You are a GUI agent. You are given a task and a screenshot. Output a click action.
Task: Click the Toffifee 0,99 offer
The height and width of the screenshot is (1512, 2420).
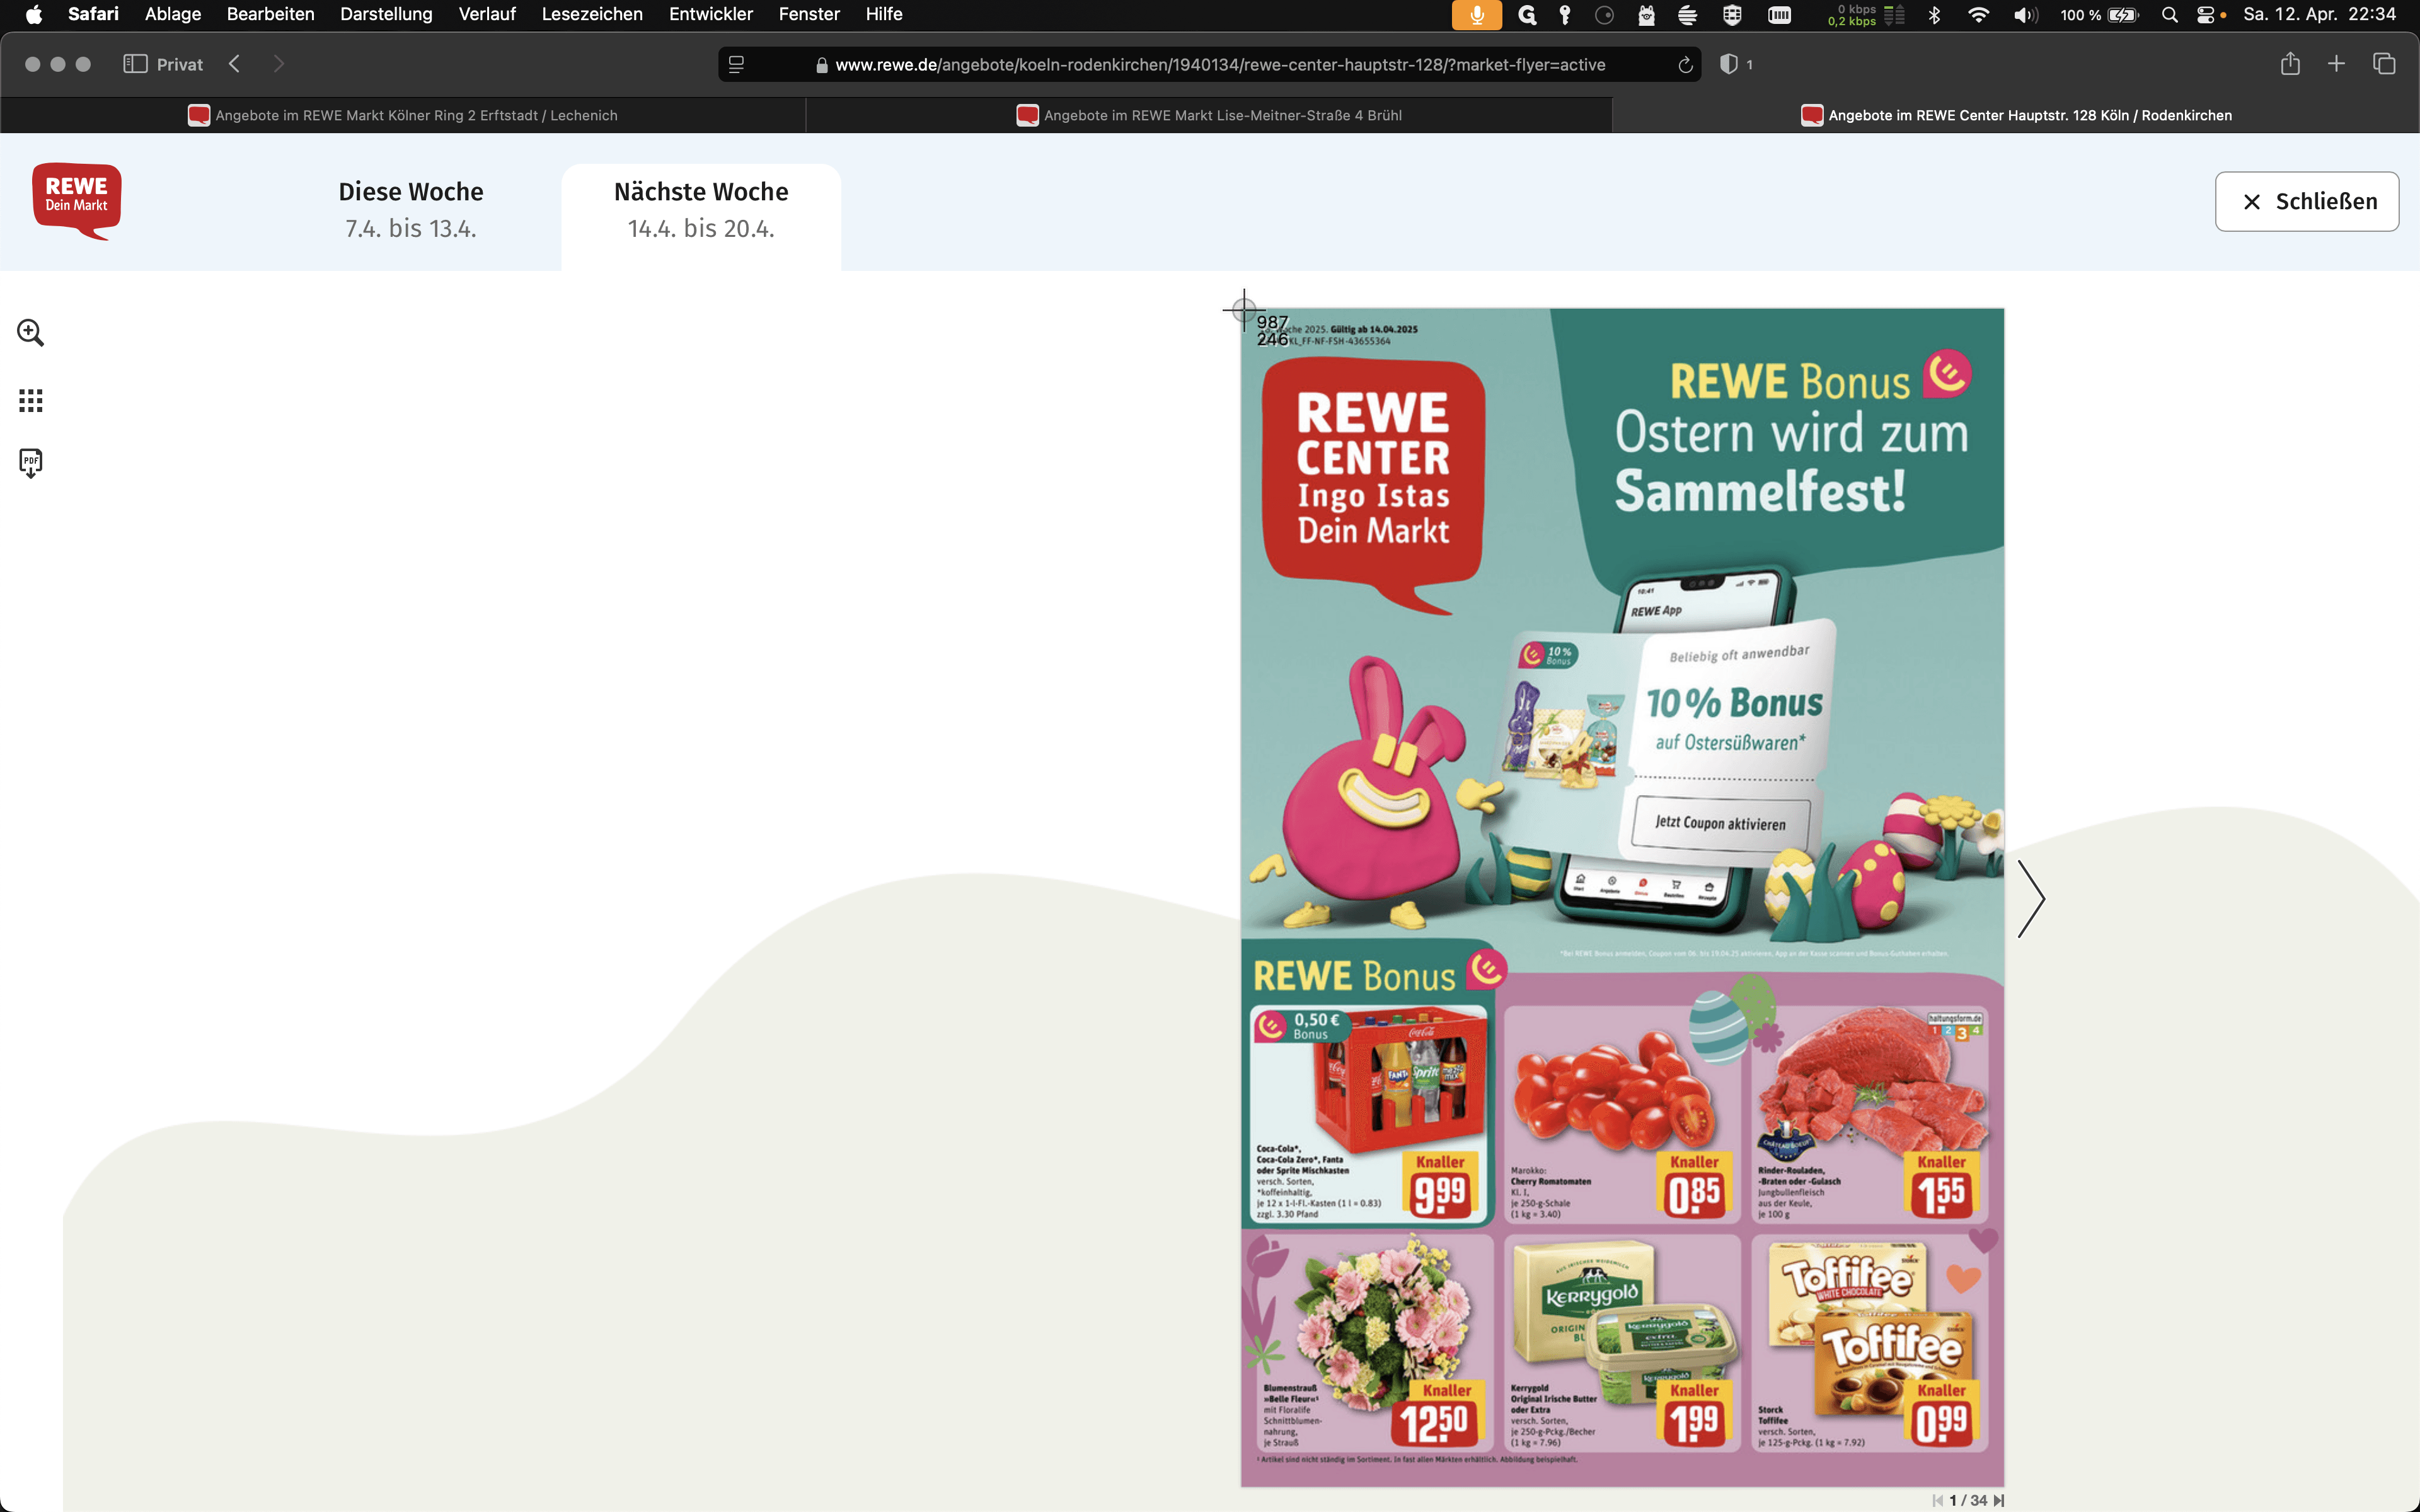[1870, 1342]
